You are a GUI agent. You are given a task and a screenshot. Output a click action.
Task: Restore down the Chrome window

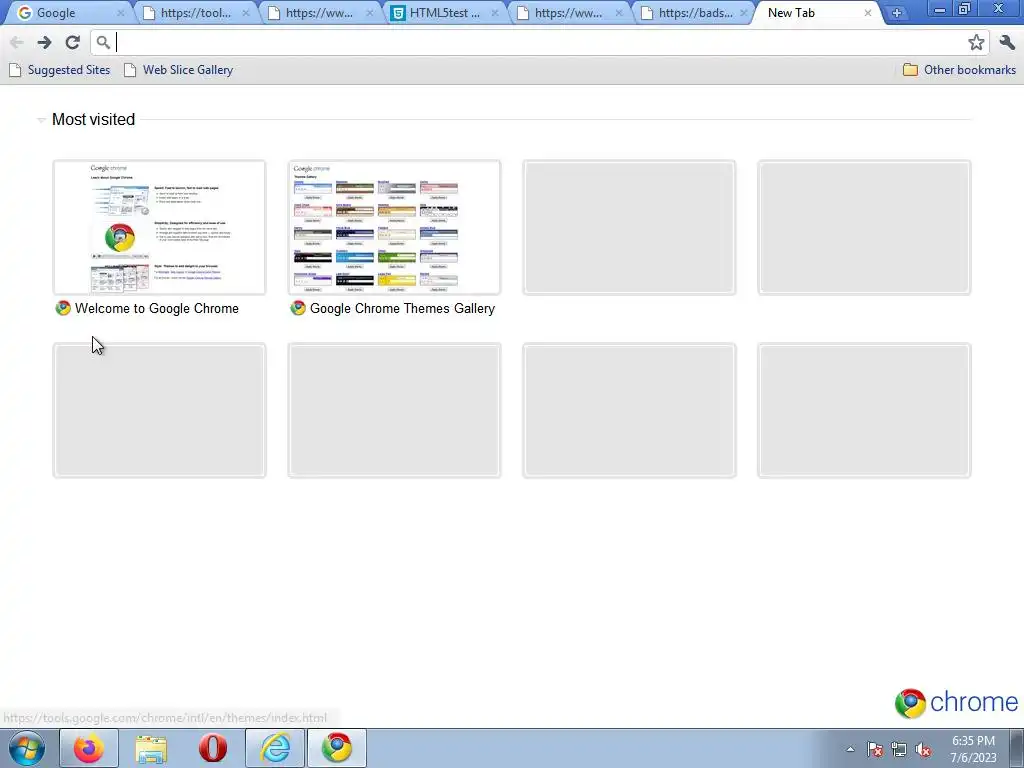tap(965, 9)
